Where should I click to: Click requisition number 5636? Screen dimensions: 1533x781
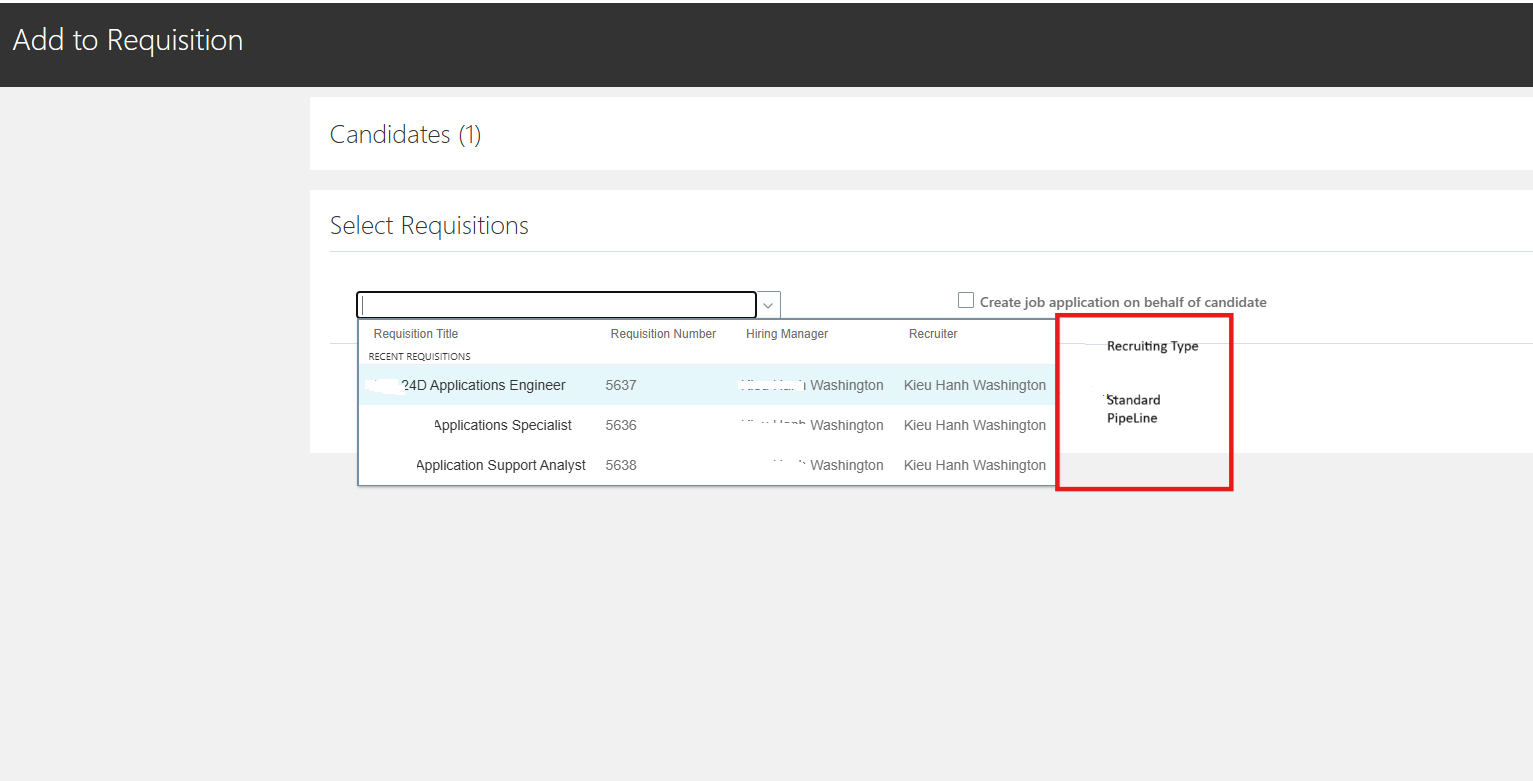(621, 424)
